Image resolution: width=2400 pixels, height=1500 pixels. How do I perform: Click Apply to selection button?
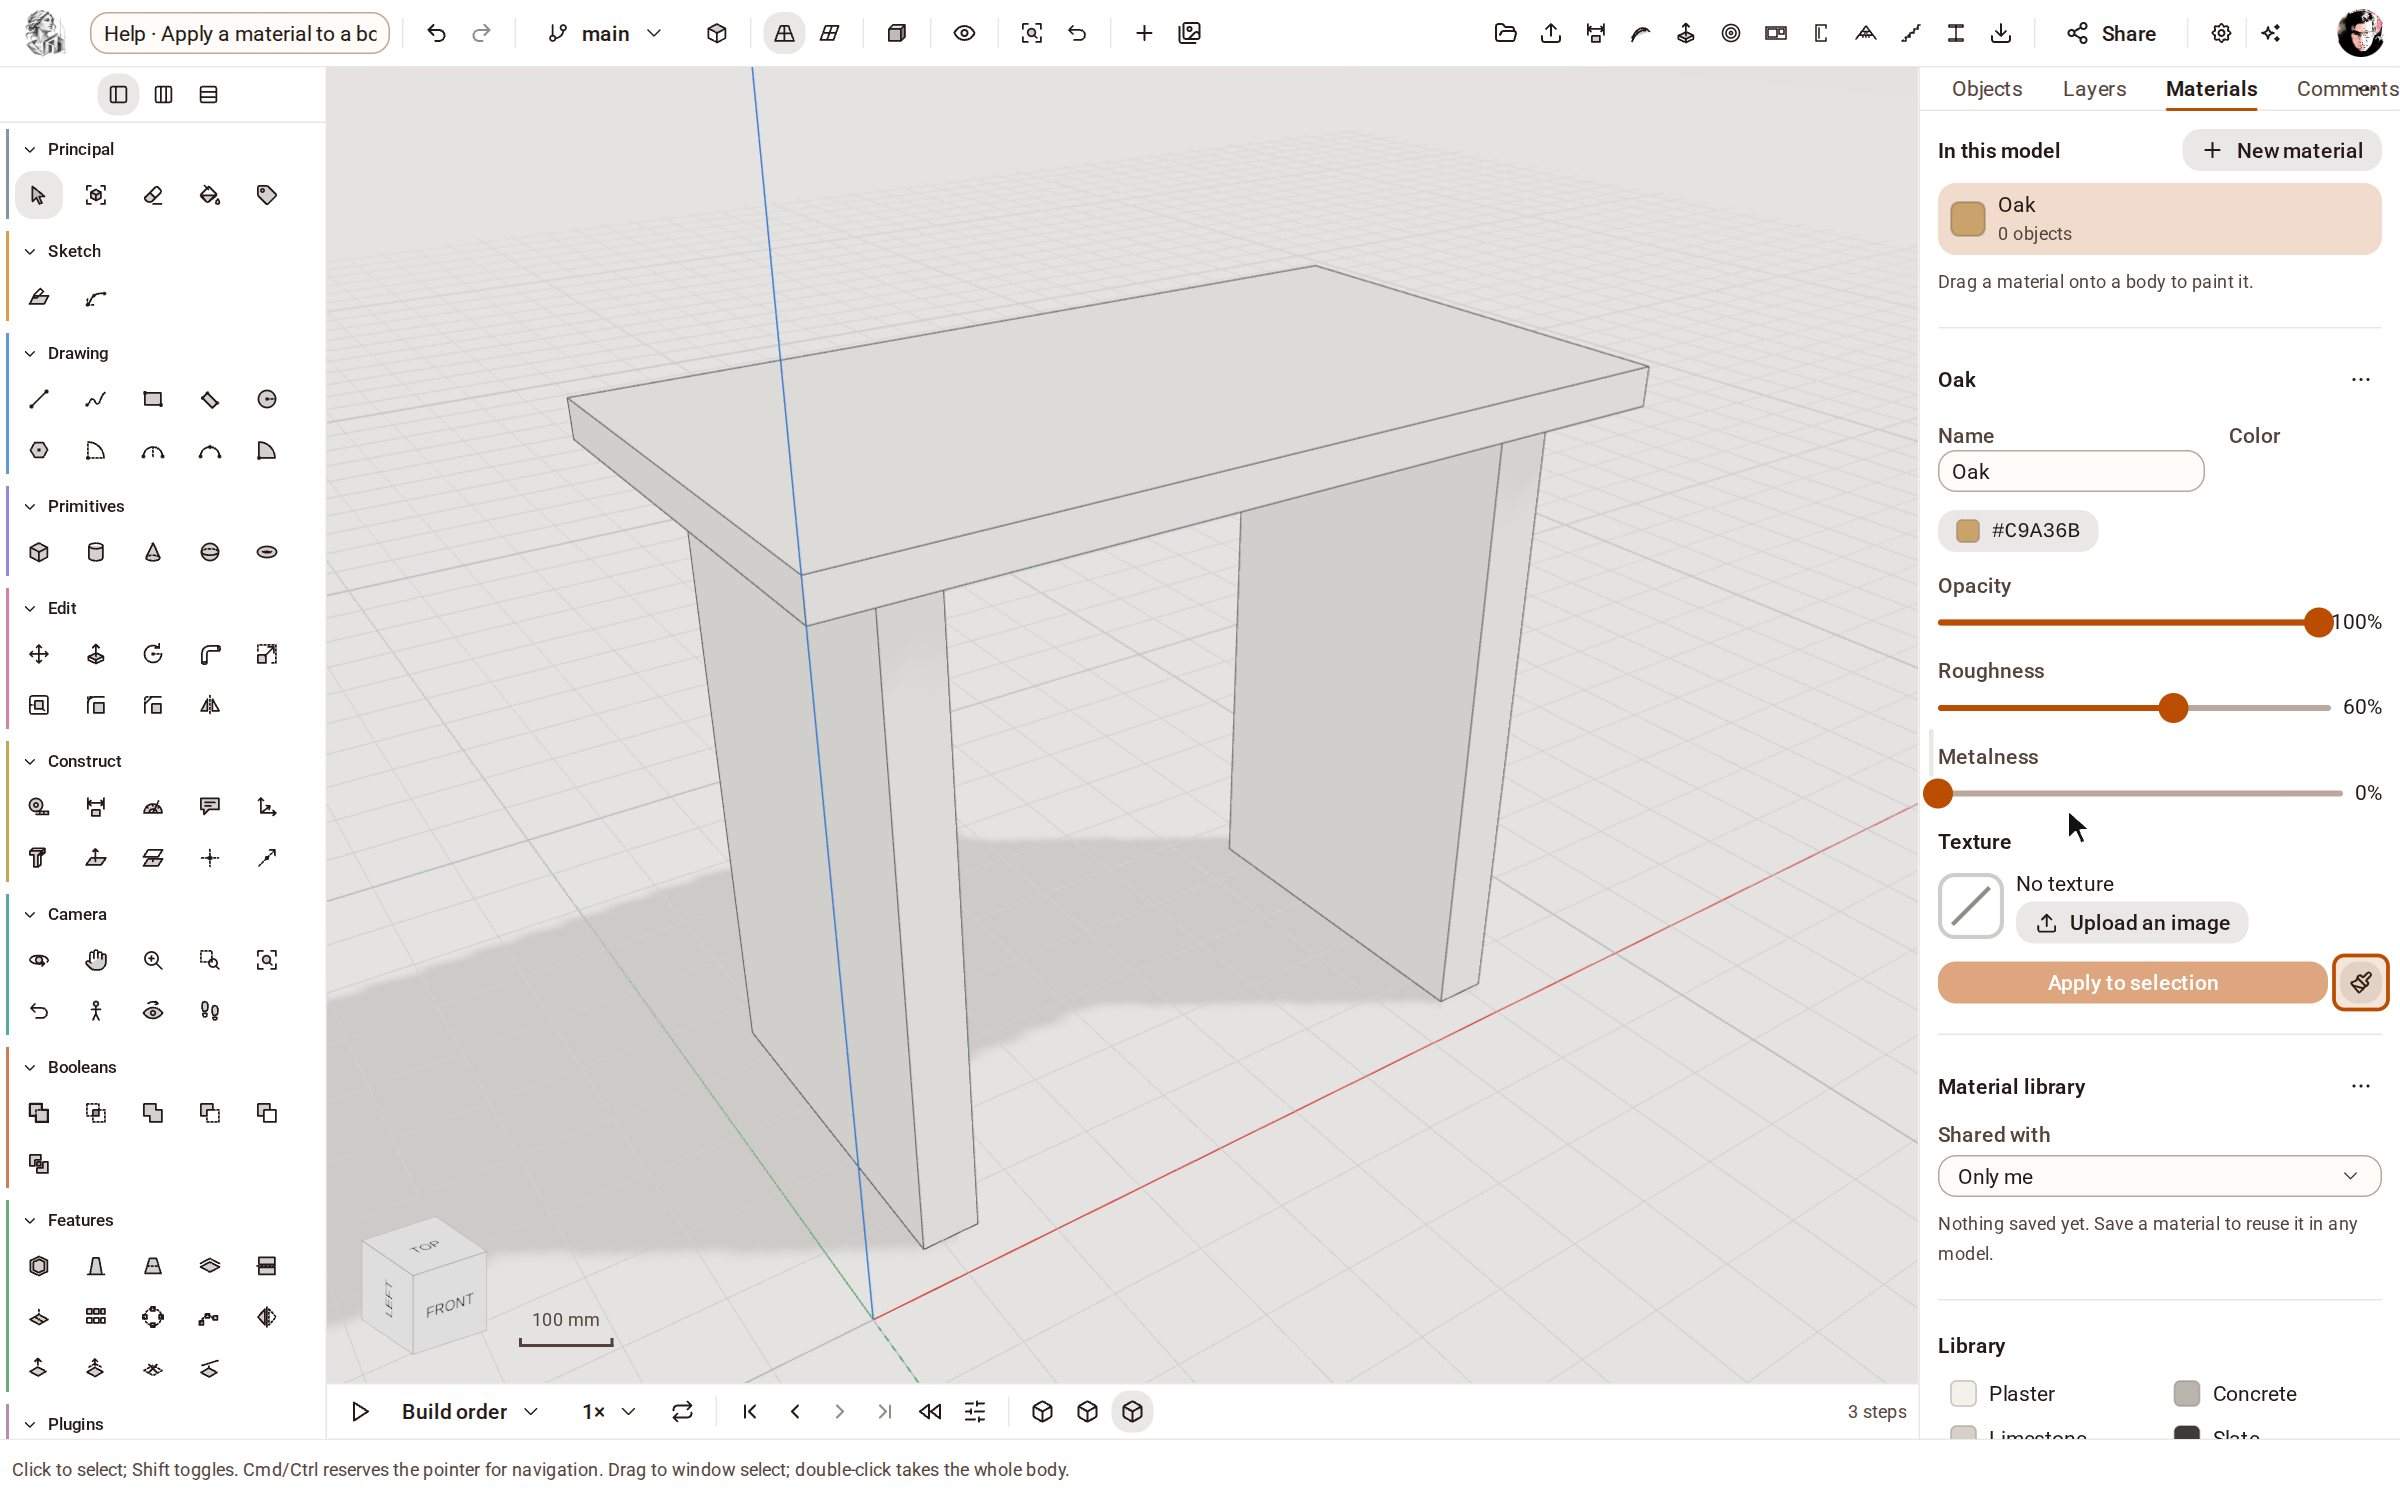point(2132,983)
